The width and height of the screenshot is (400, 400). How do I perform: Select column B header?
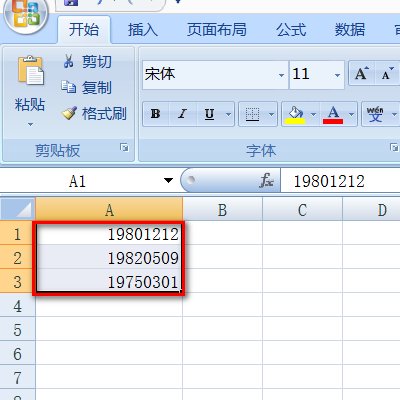pyautogui.click(x=222, y=210)
